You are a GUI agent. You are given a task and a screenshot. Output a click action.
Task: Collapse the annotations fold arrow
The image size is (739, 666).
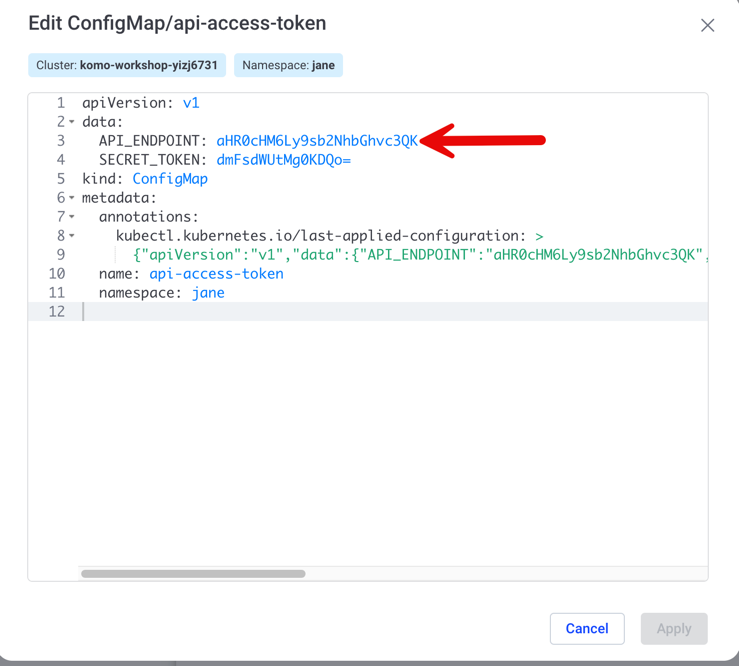coord(72,217)
